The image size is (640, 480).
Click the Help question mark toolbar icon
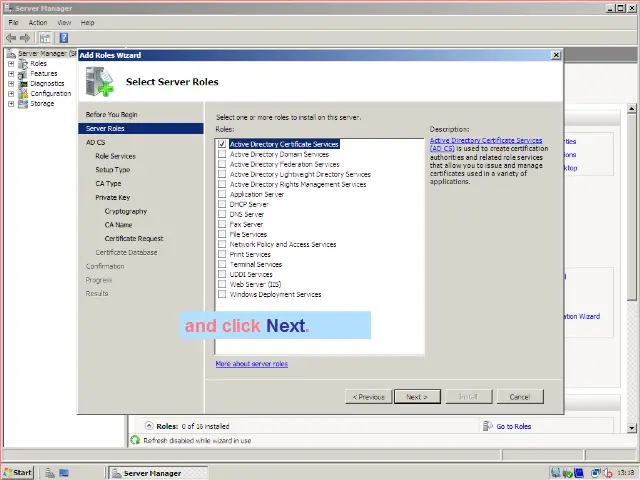tap(64, 38)
